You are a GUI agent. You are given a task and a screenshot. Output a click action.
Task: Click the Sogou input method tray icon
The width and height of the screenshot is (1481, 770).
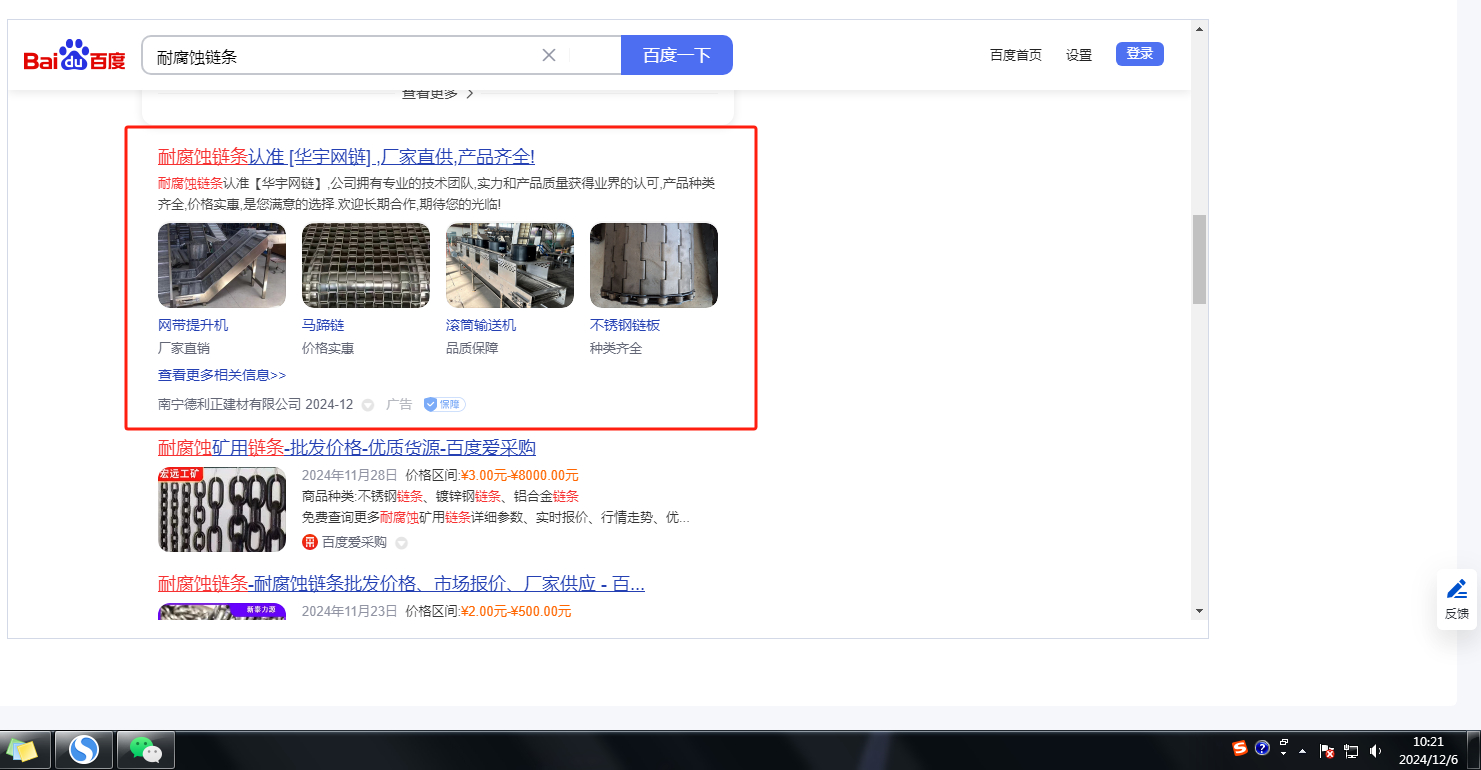coord(1240,748)
